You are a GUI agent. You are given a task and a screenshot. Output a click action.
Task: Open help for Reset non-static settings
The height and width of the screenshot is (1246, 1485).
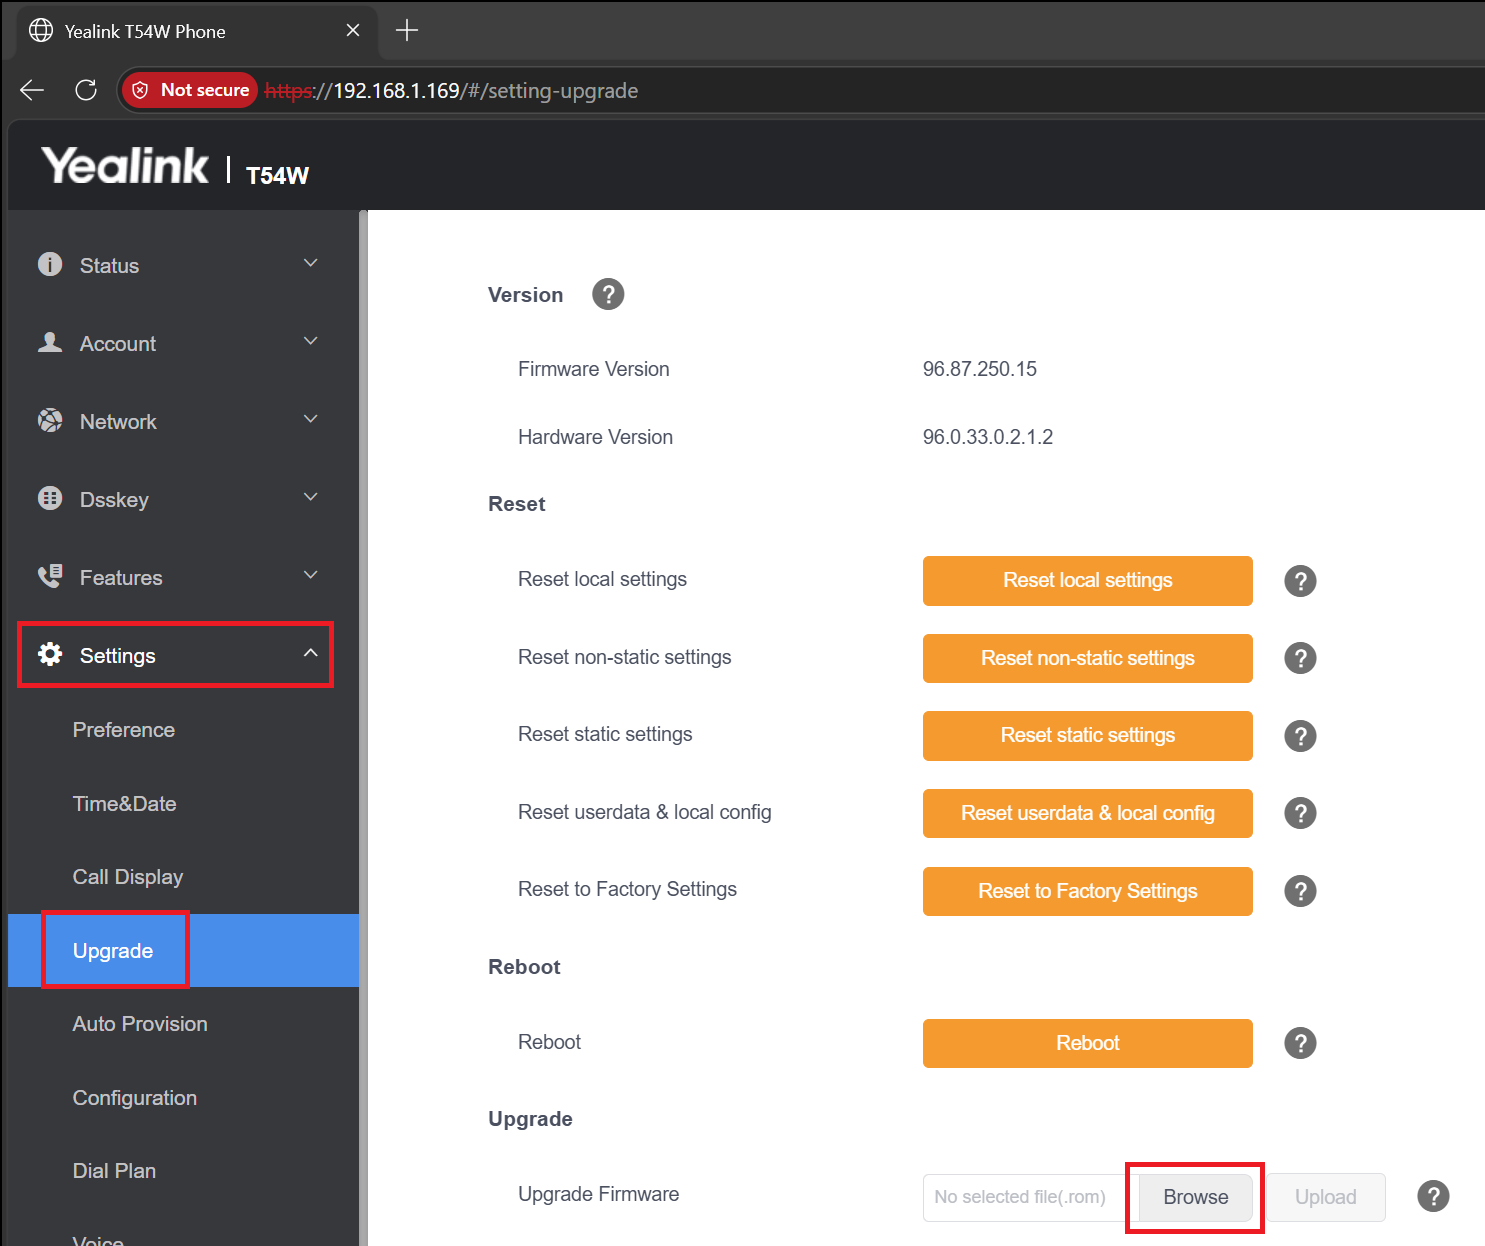1300,658
